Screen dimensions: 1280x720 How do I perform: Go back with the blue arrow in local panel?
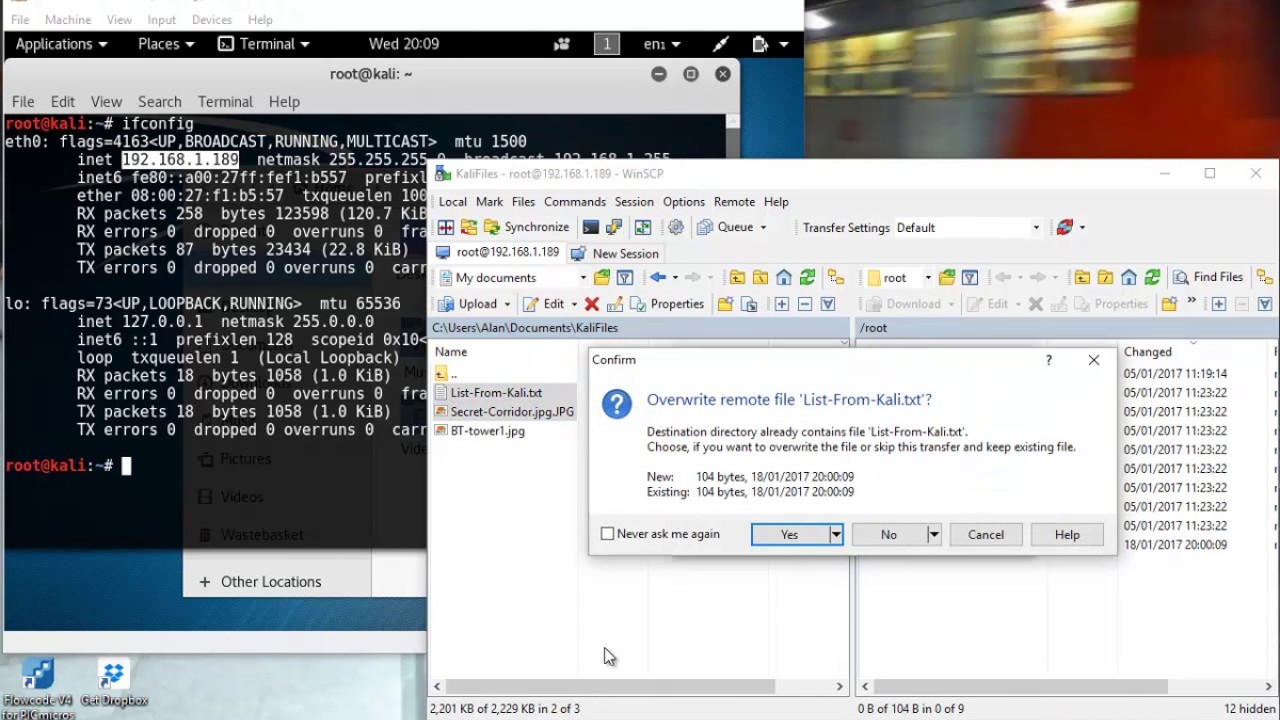click(658, 277)
